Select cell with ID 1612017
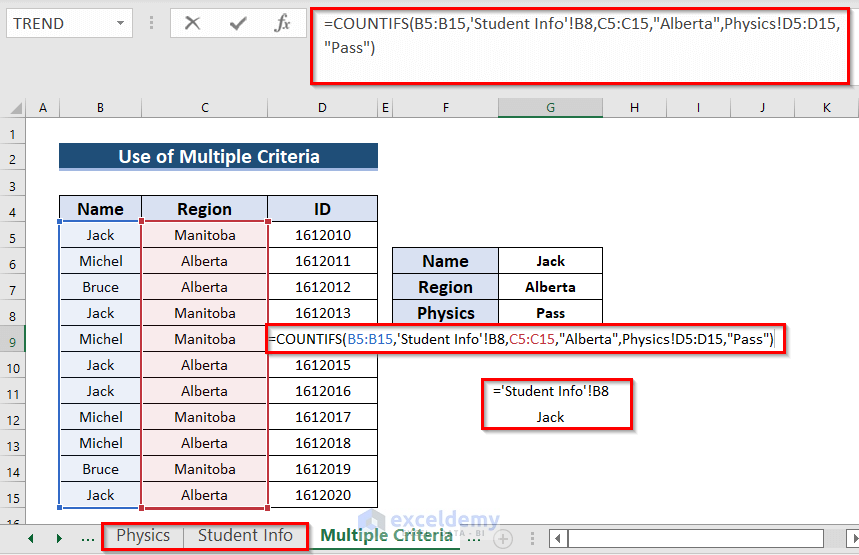 click(x=323, y=417)
